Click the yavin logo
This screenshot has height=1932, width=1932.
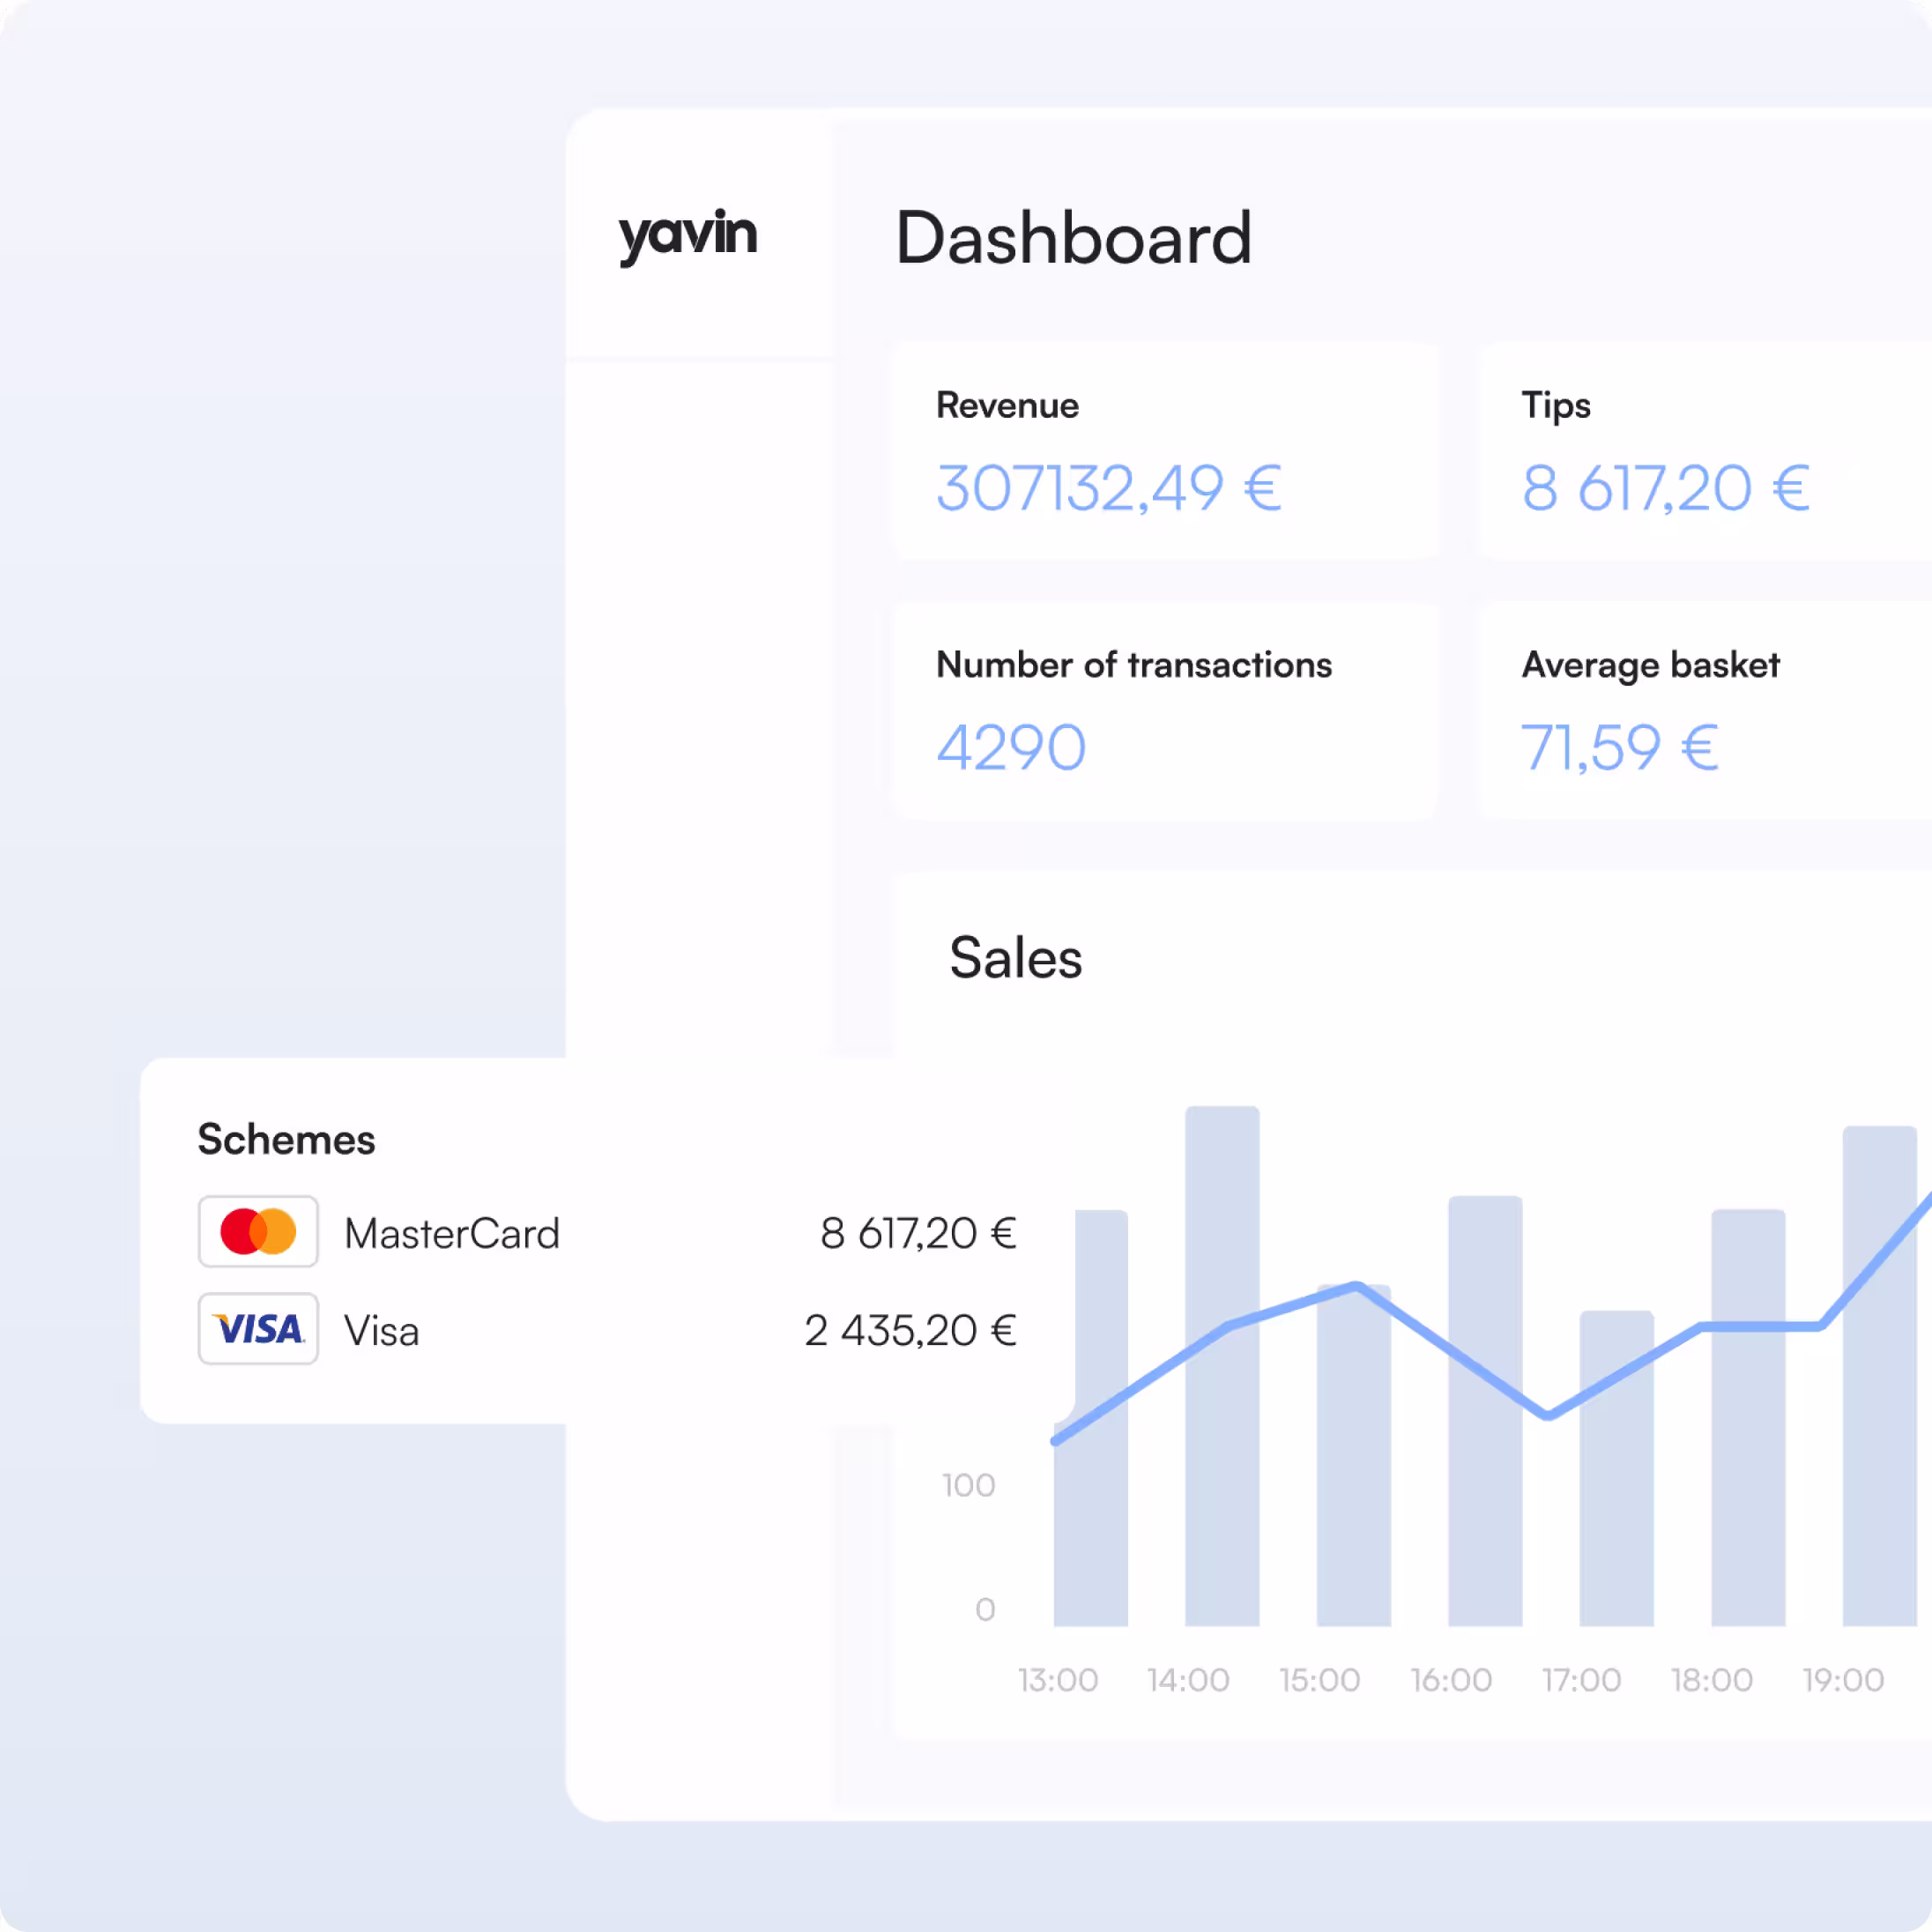point(687,235)
